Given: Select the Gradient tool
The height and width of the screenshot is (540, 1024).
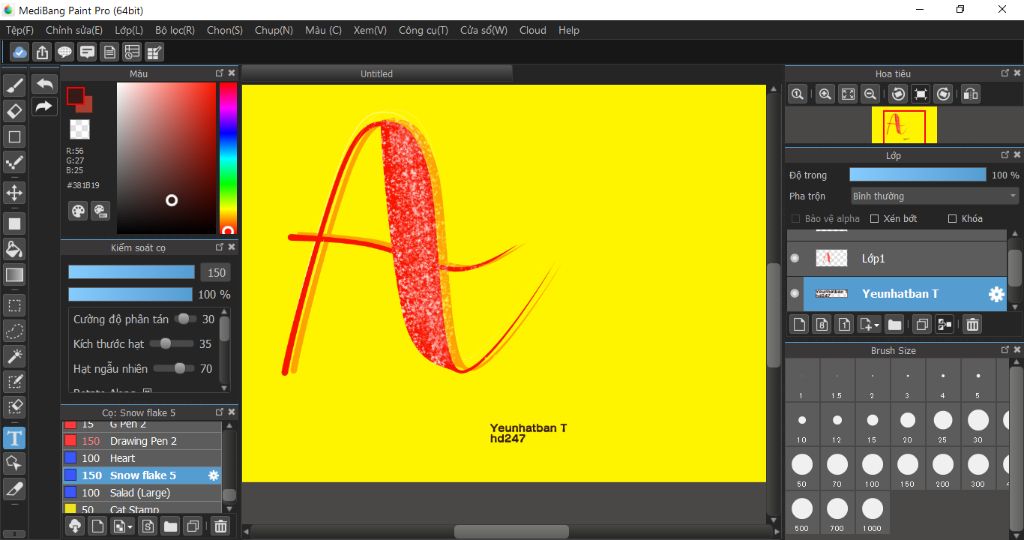Looking at the screenshot, I should pyautogui.click(x=14, y=275).
